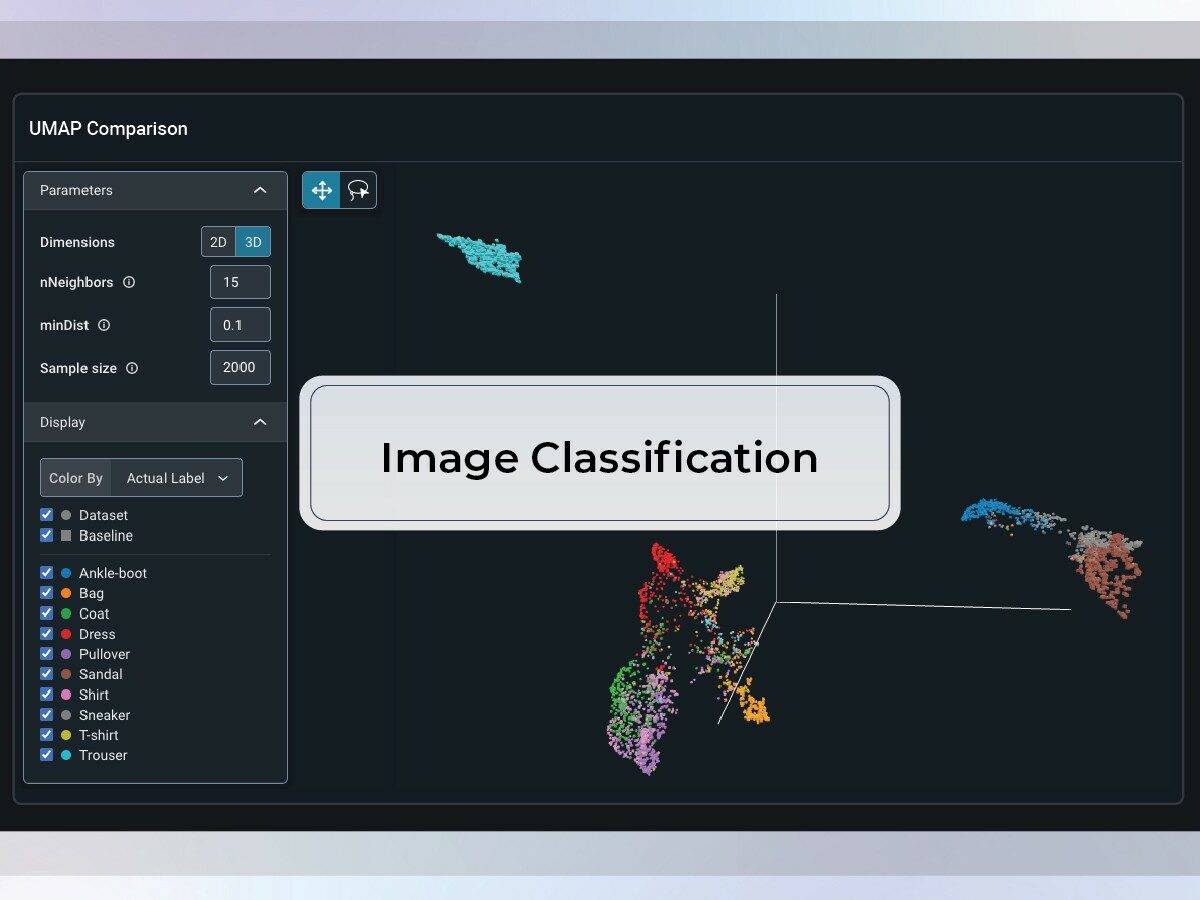Select the rotate/orbit tool icon
Screen dimensions: 1200x900
pos(358,190)
